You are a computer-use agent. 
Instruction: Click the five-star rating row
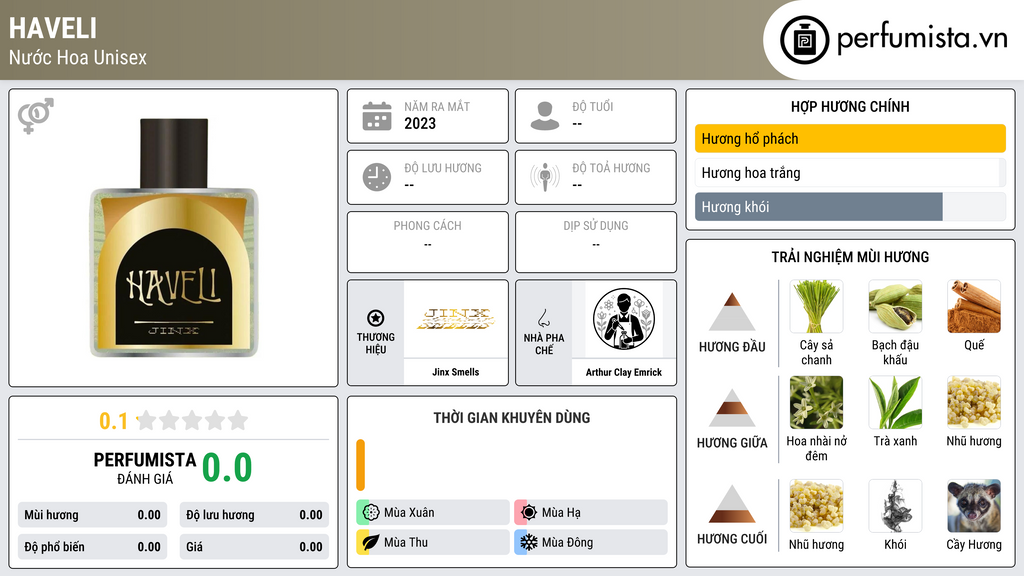click(x=192, y=420)
